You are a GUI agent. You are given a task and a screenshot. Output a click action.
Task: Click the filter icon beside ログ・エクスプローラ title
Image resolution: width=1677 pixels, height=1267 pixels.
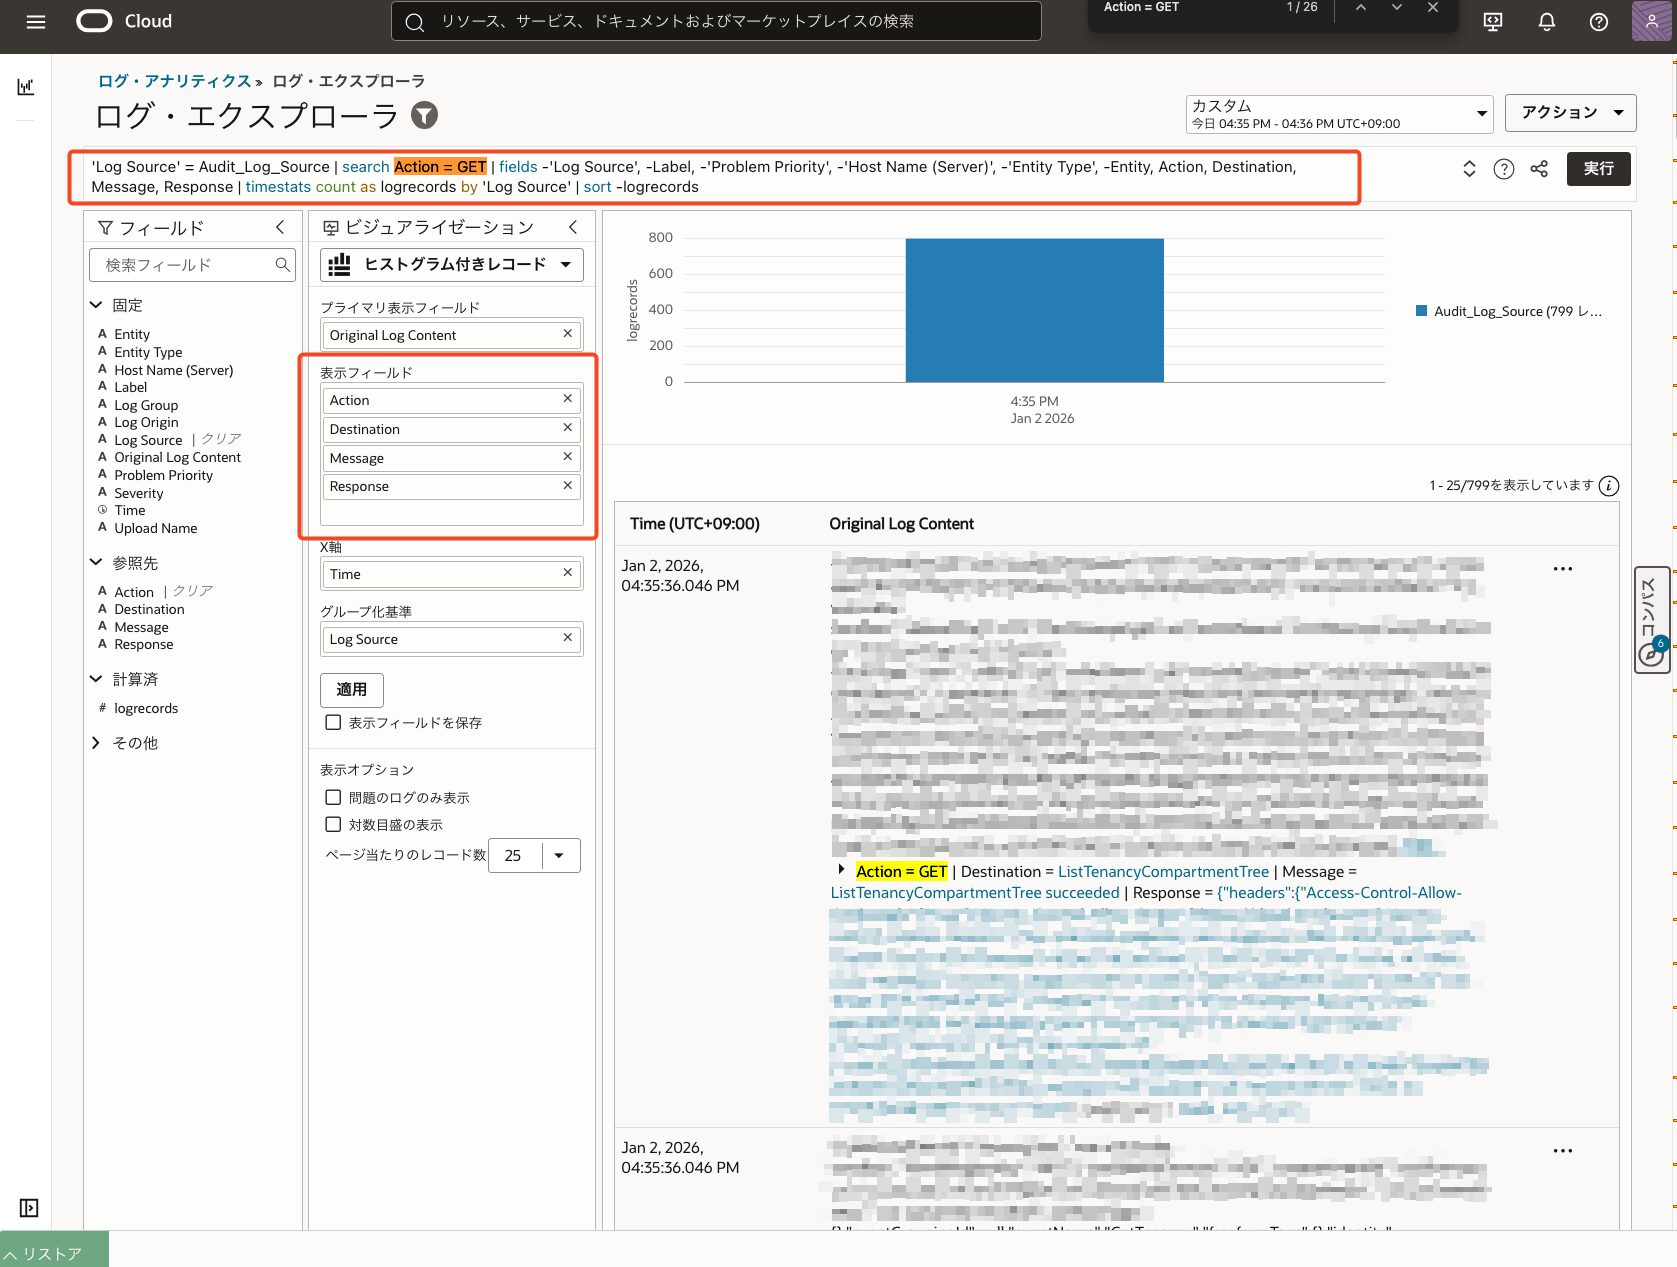pos(425,116)
